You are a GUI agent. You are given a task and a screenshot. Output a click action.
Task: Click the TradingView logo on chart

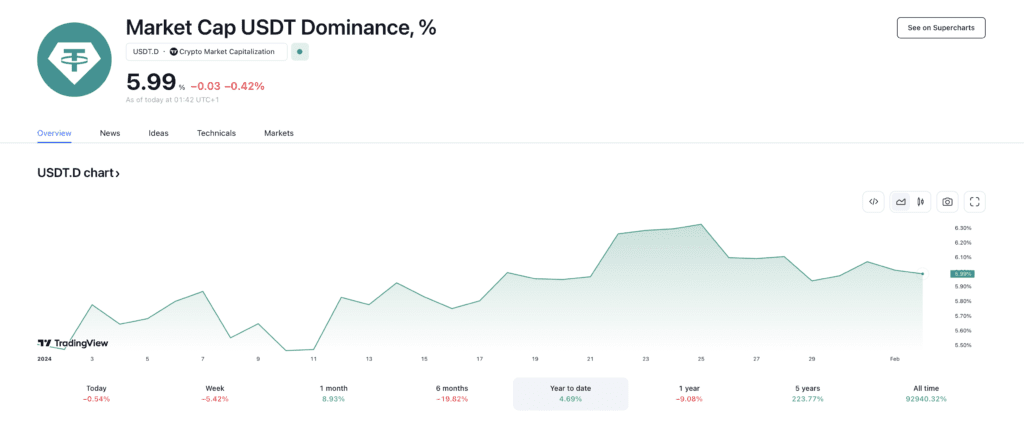click(73, 343)
